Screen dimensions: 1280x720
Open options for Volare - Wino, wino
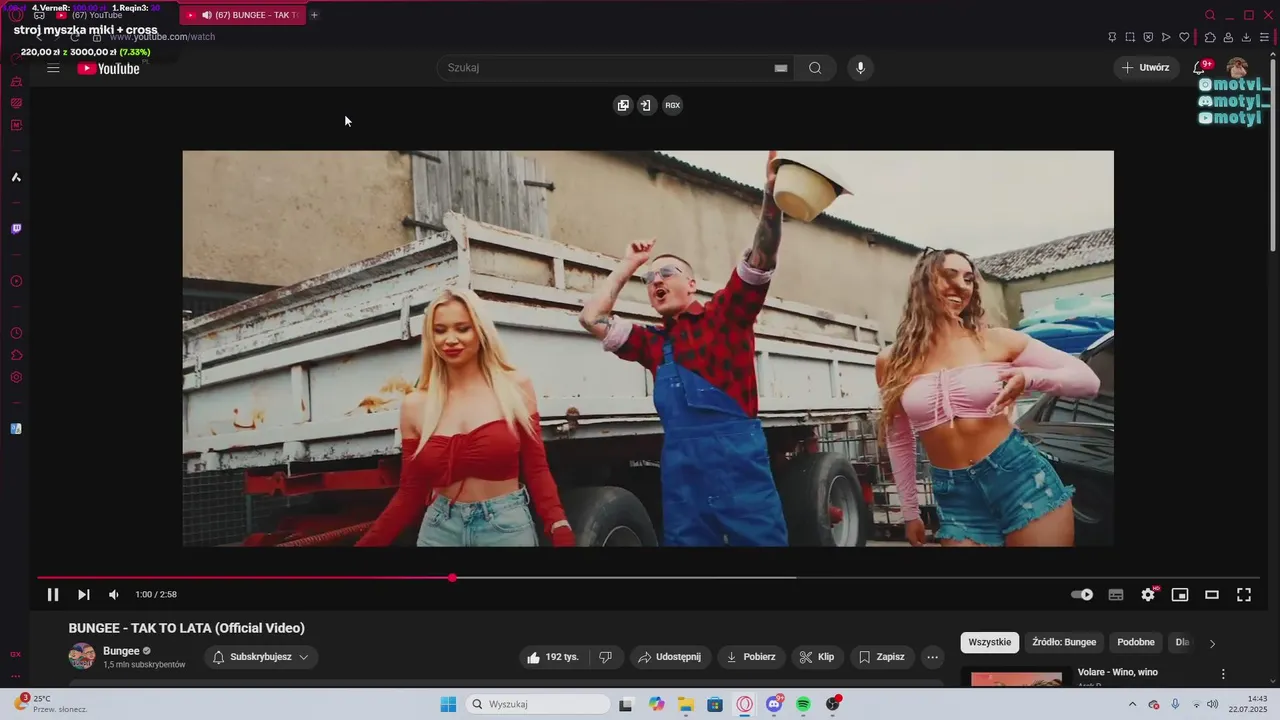coord(1222,674)
